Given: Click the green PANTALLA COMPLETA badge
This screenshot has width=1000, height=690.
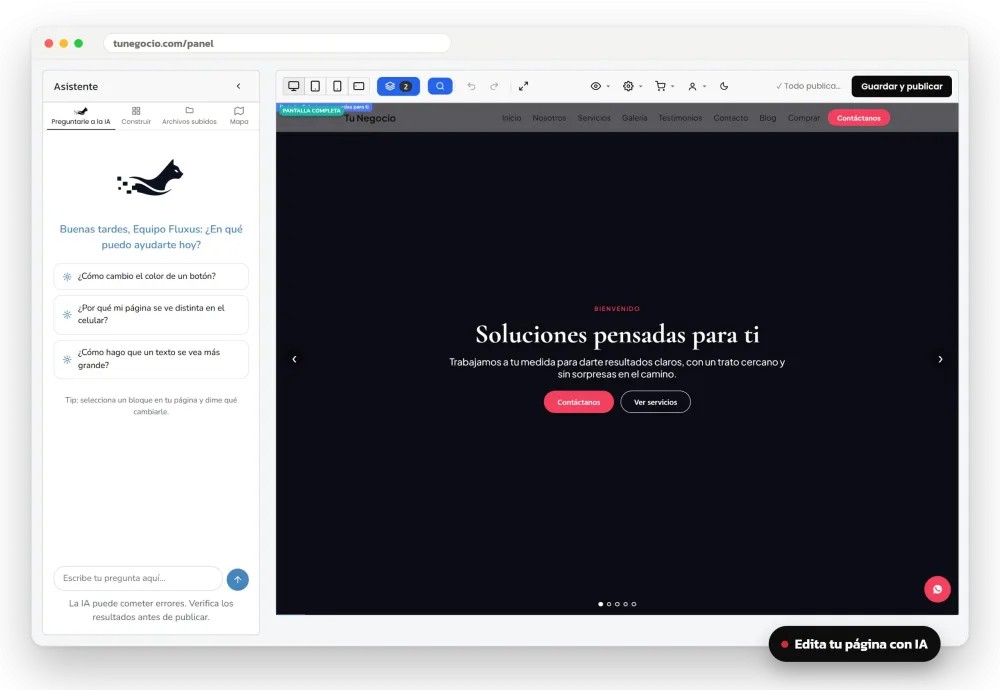Looking at the screenshot, I should [311, 111].
